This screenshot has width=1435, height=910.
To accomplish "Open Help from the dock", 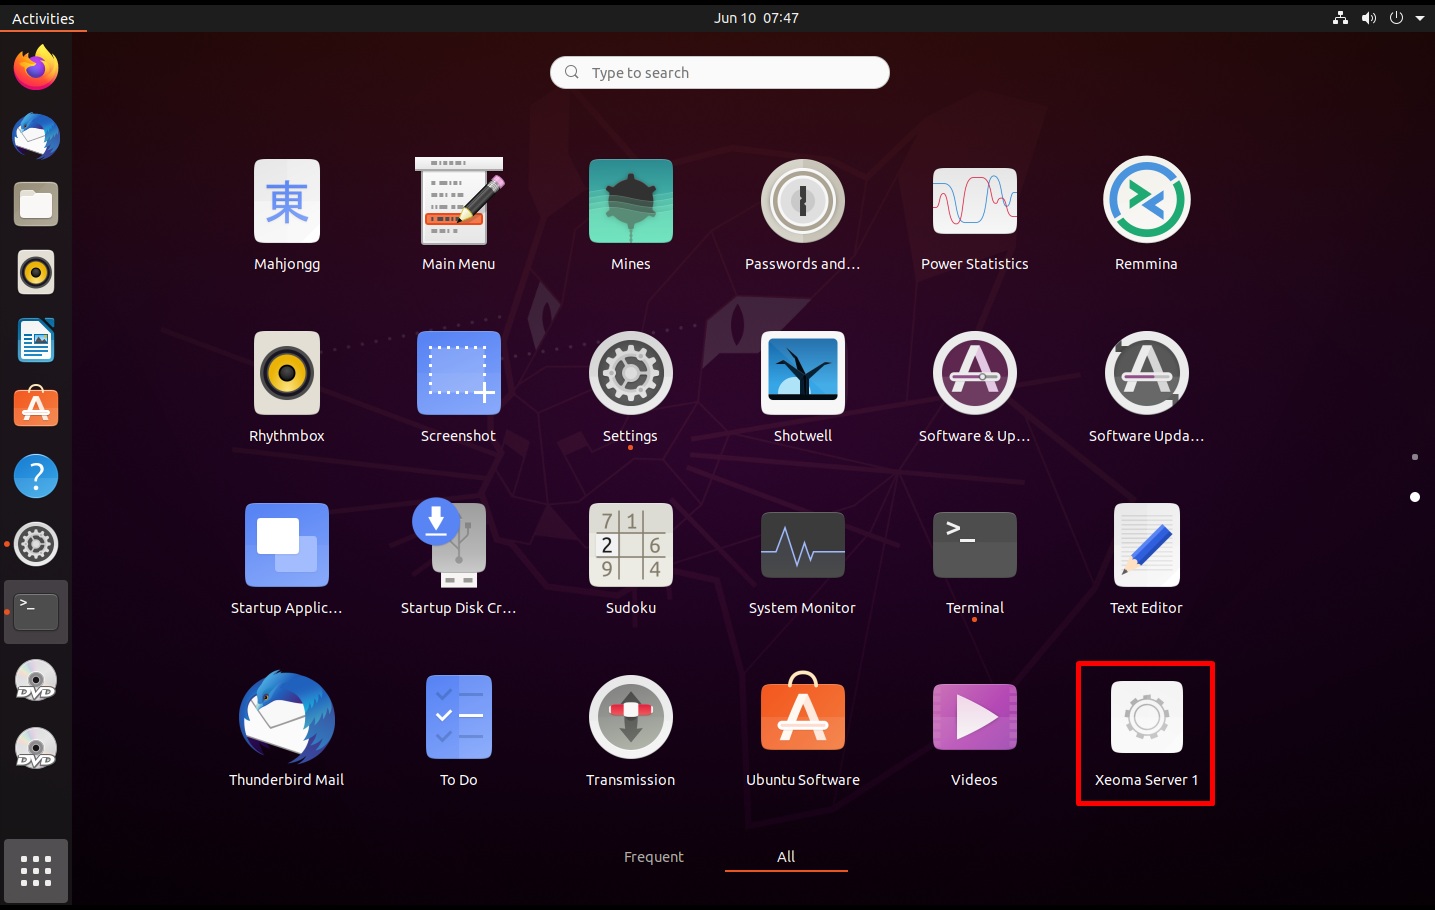I will 36,476.
